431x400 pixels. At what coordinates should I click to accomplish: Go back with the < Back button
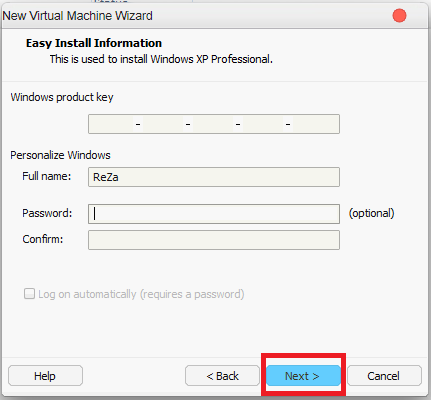(x=222, y=376)
